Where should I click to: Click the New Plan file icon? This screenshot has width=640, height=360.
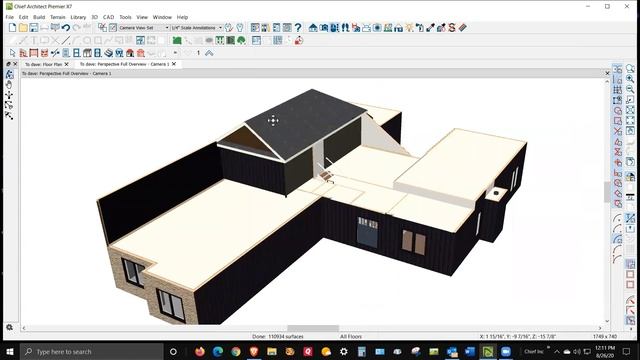12,28
